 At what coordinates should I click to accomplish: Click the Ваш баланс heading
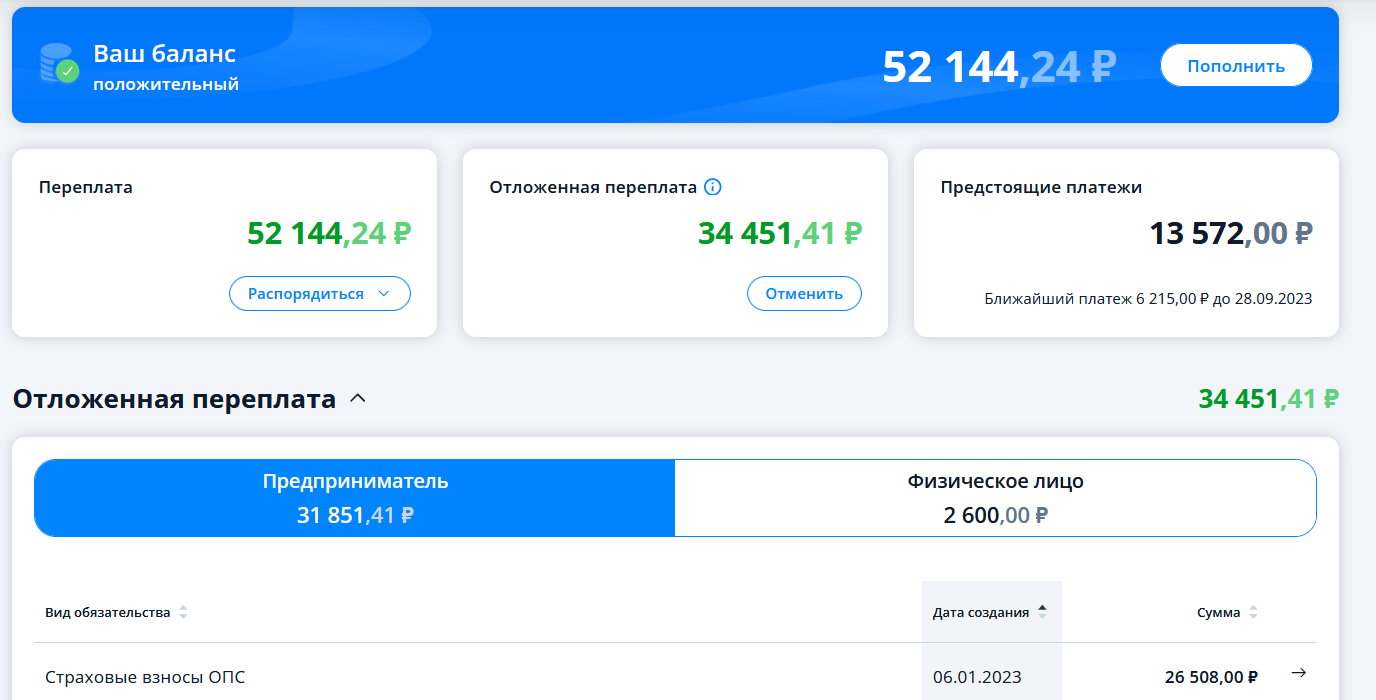coord(165,53)
